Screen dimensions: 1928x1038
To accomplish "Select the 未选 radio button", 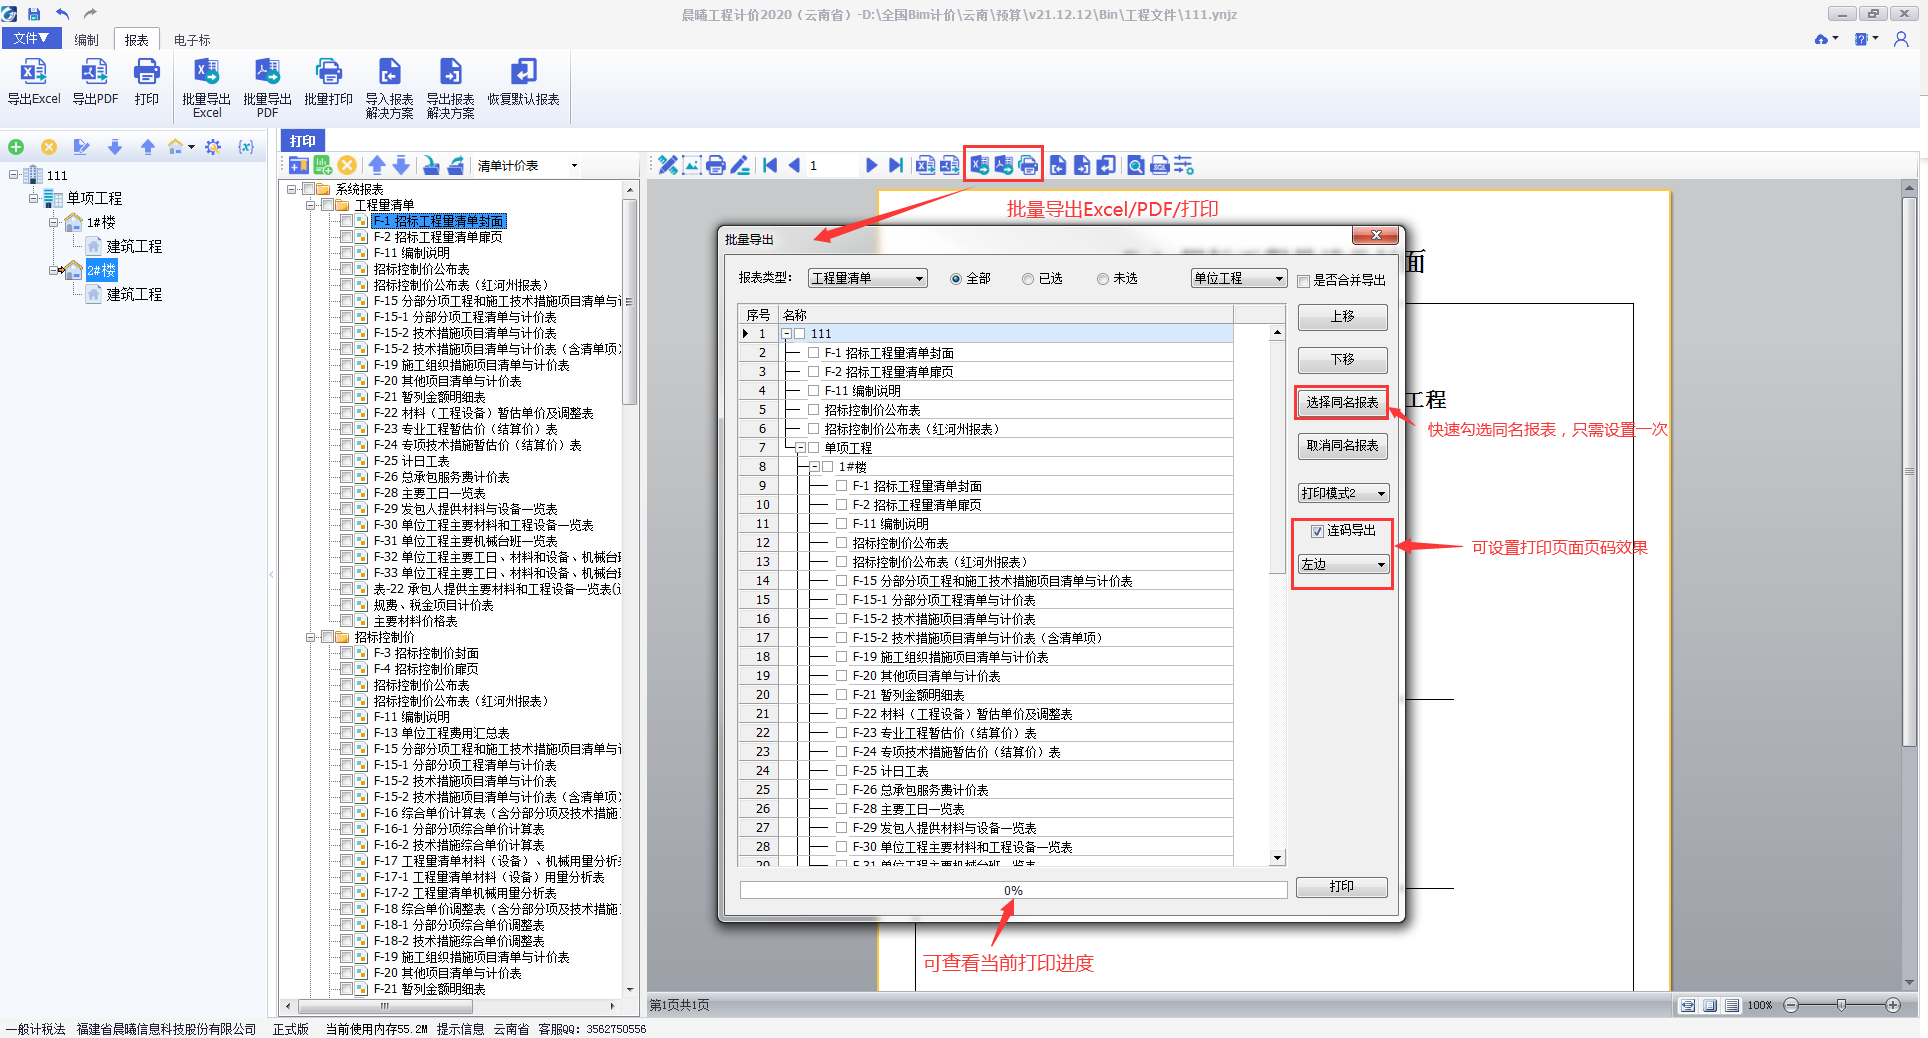I will (1103, 279).
